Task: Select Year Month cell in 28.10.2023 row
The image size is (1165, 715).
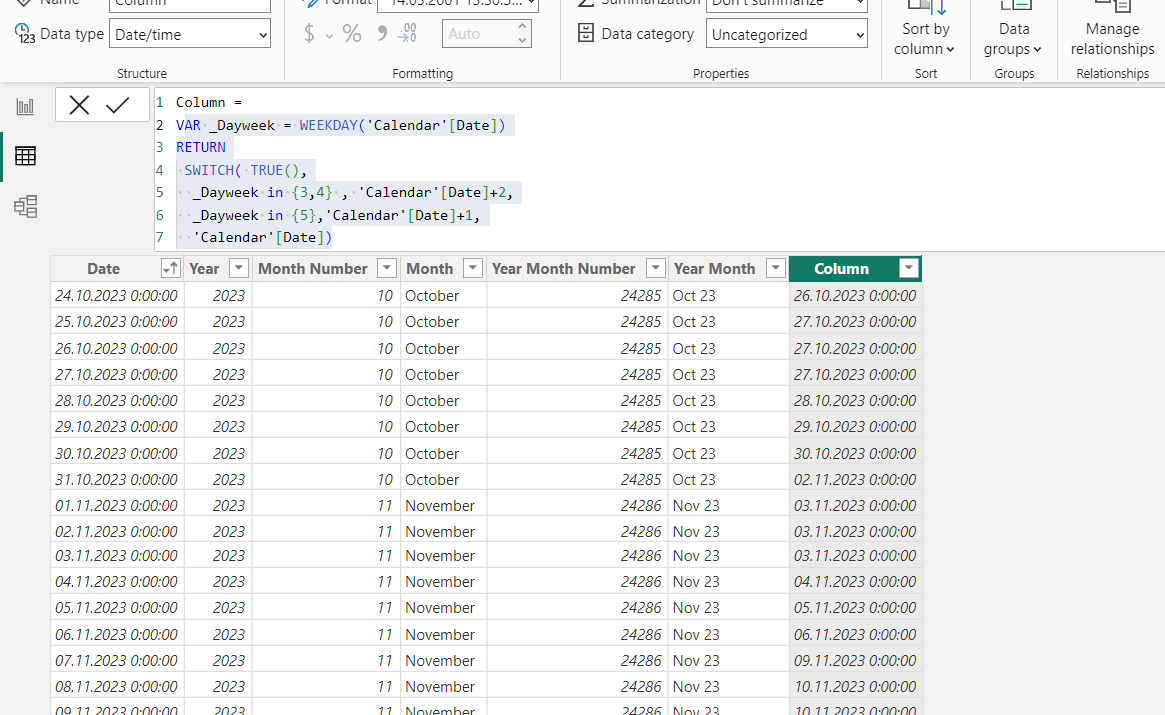Action: pyautogui.click(x=728, y=401)
